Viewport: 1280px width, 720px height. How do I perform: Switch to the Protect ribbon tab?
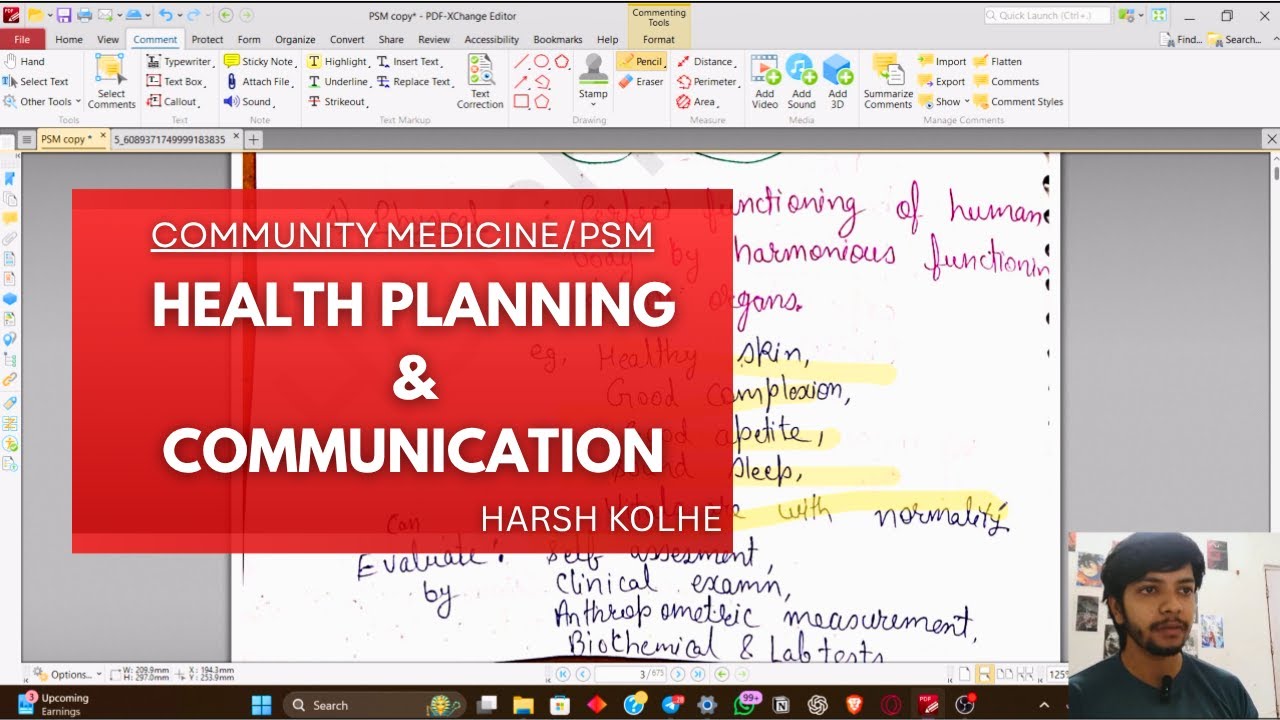click(207, 40)
